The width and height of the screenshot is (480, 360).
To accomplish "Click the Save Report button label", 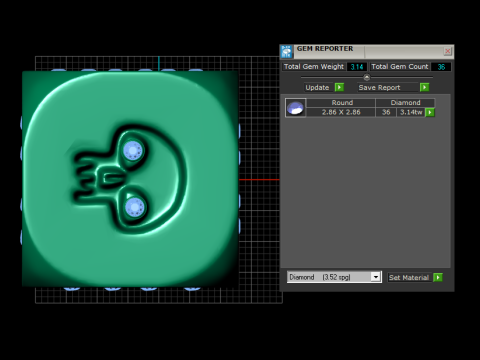I will pyautogui.click(x=379, y=87).
